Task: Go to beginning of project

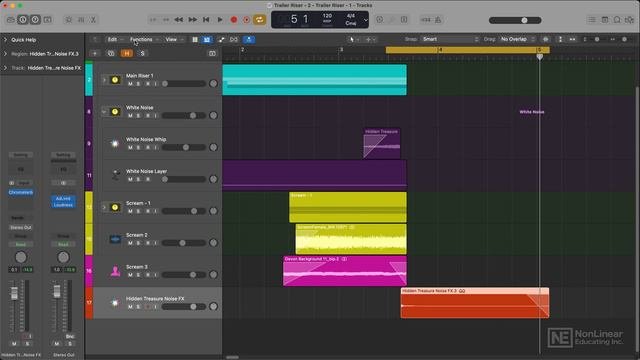Action: coord(206,20)
